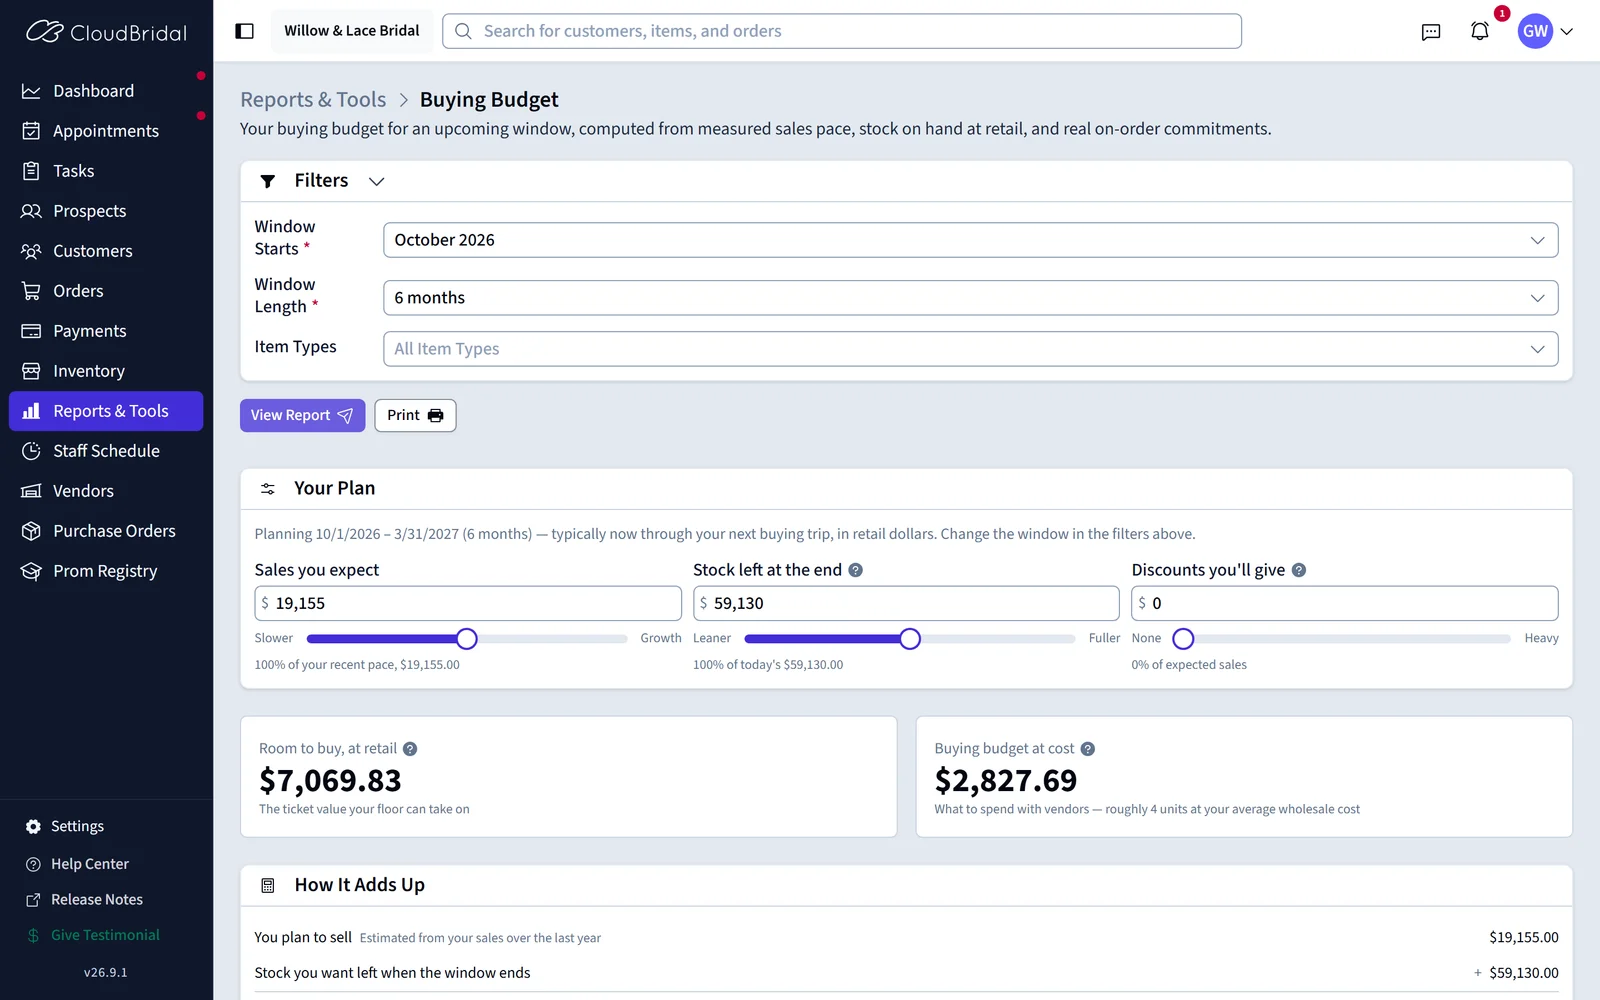Viewport: 1600px width, 1000px height.
Task: Click the Dashboard chart icon
Action: 31,91
